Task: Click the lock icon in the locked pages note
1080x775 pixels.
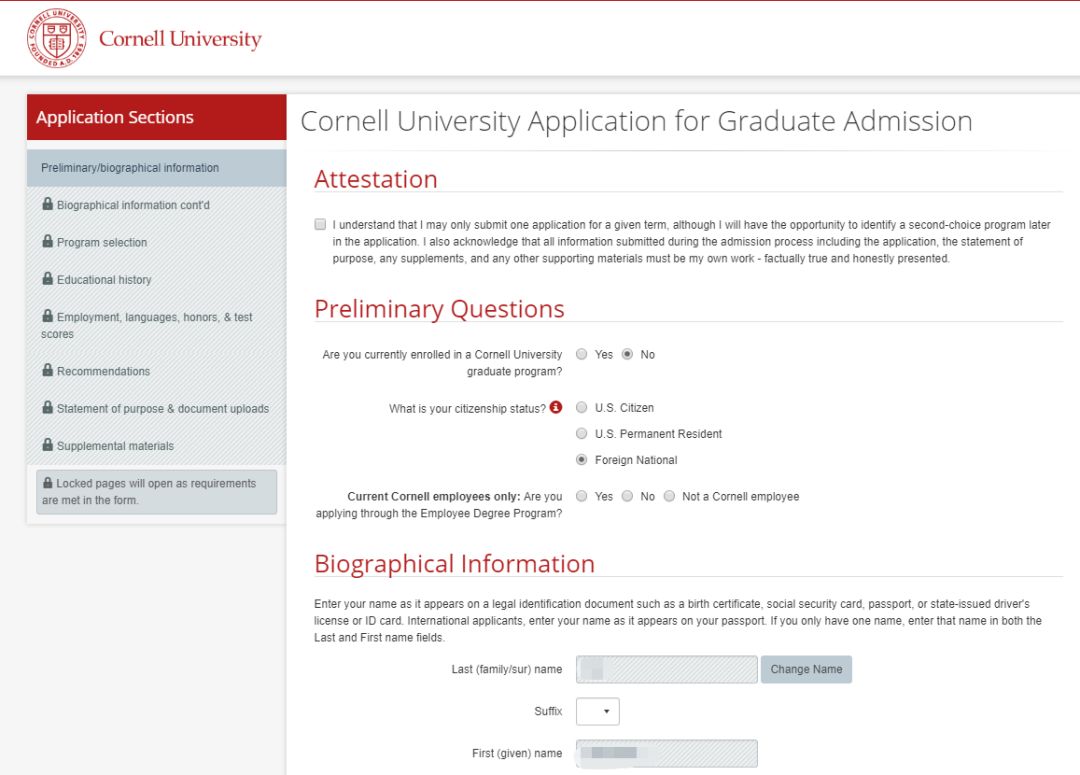Action: 48,482
